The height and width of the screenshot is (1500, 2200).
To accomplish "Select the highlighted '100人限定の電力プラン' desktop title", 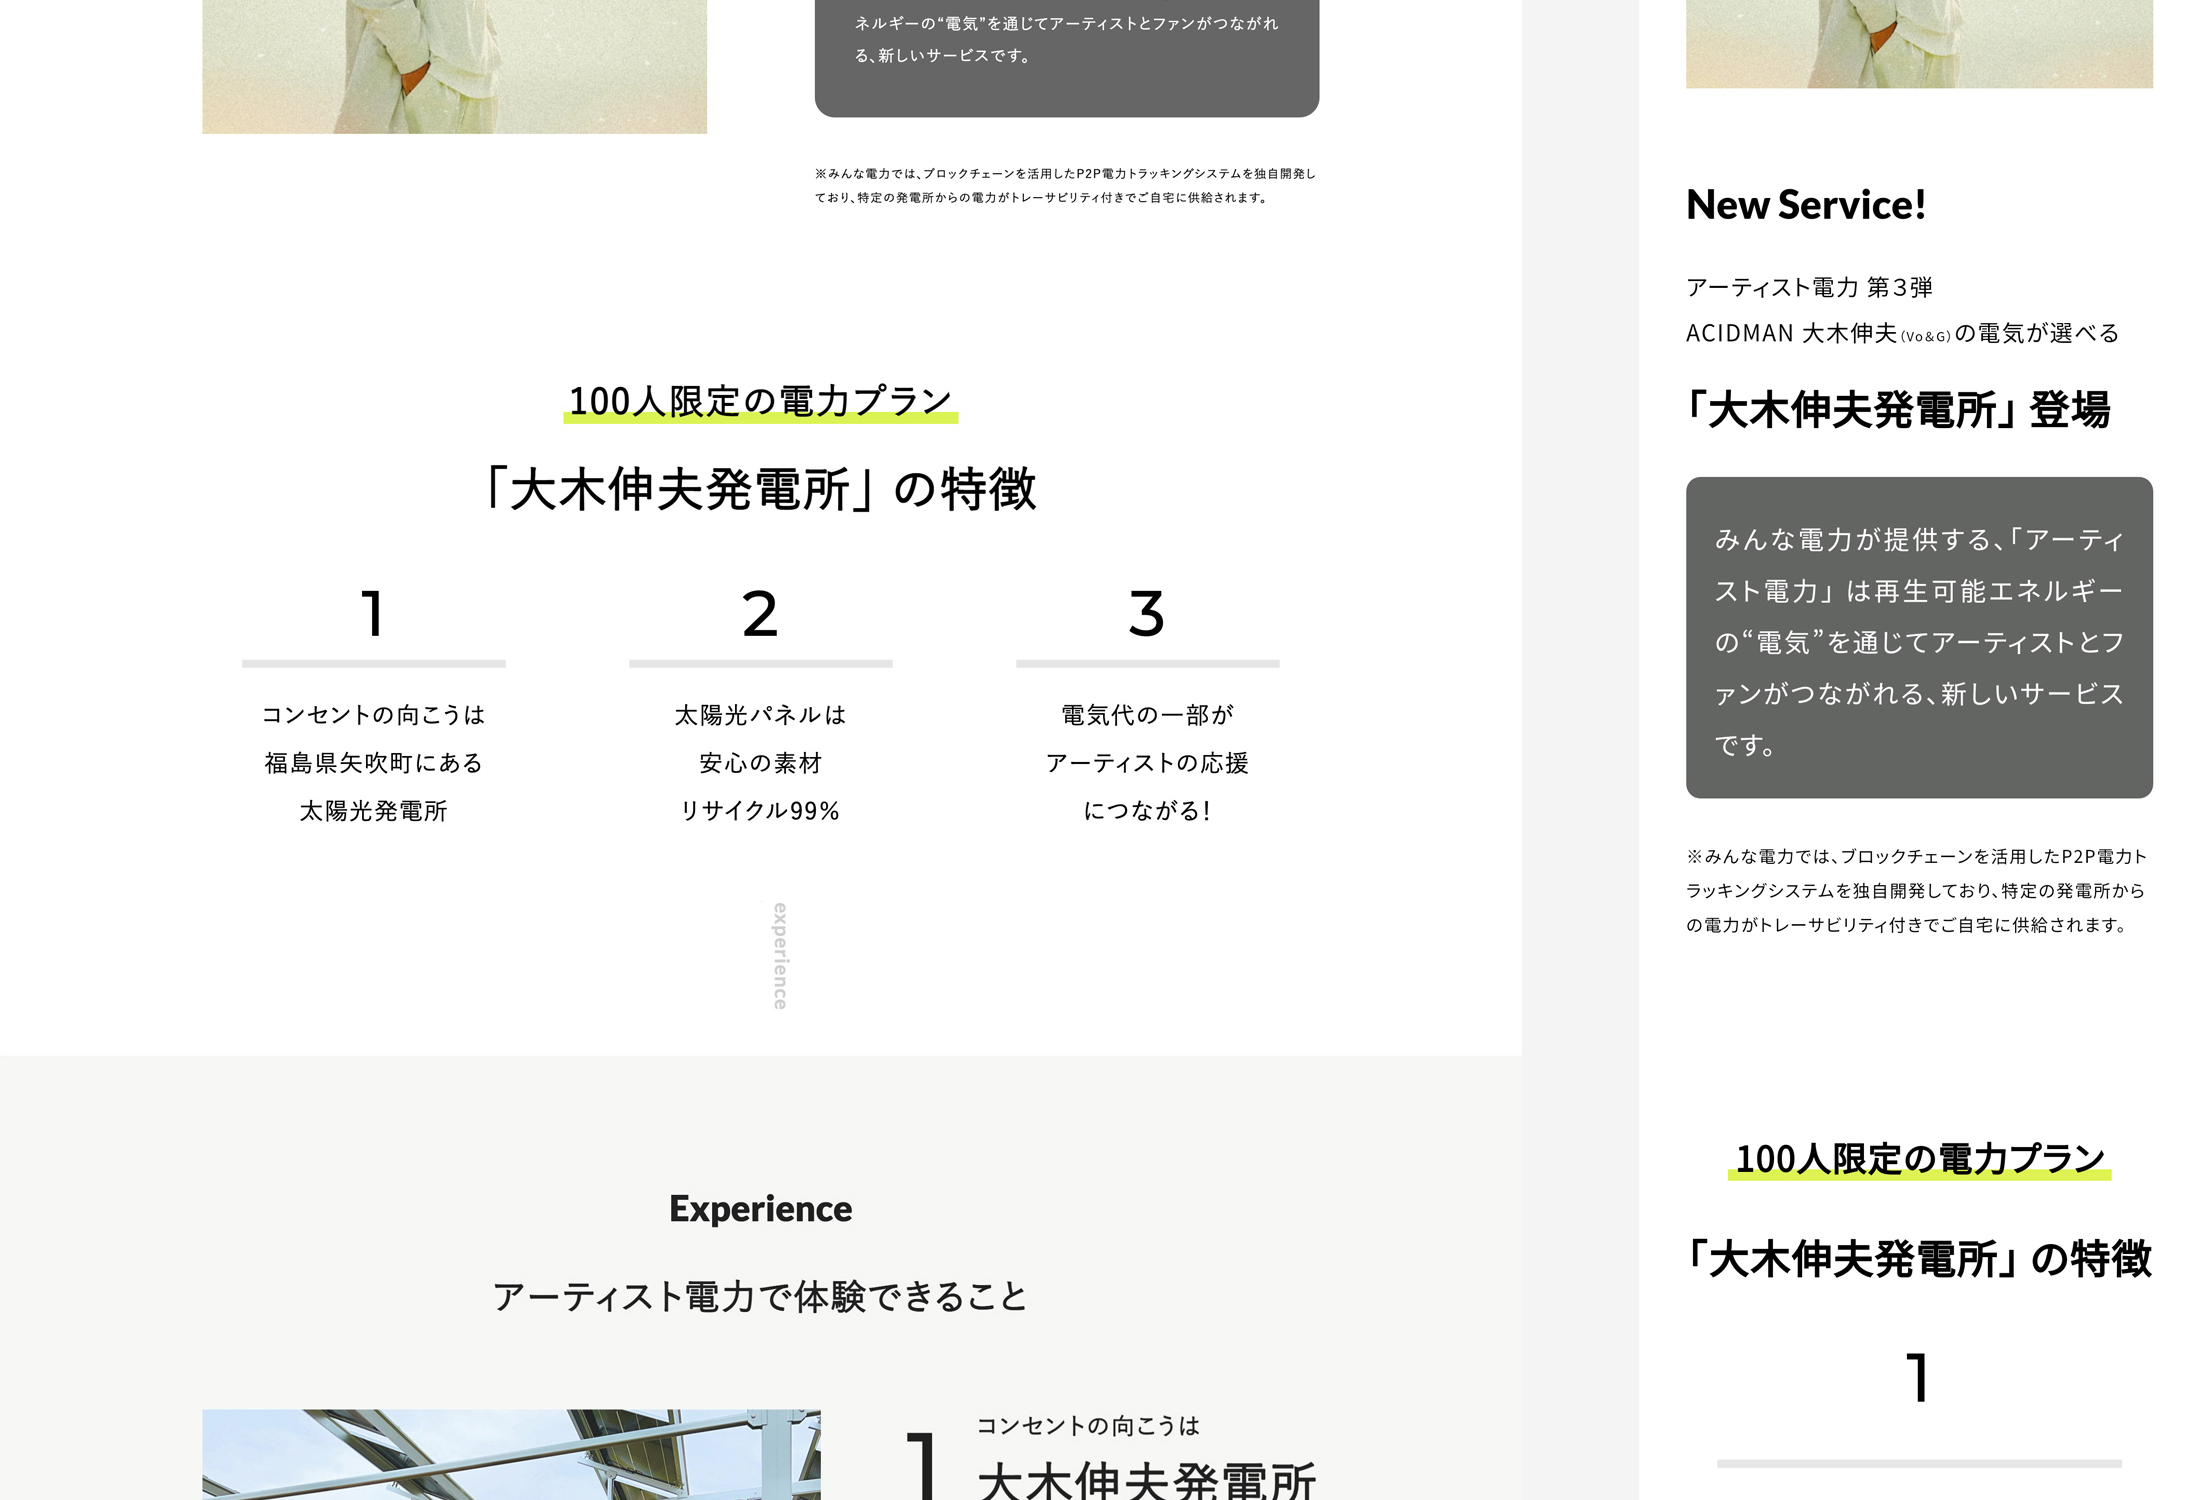I will (760, 401).
